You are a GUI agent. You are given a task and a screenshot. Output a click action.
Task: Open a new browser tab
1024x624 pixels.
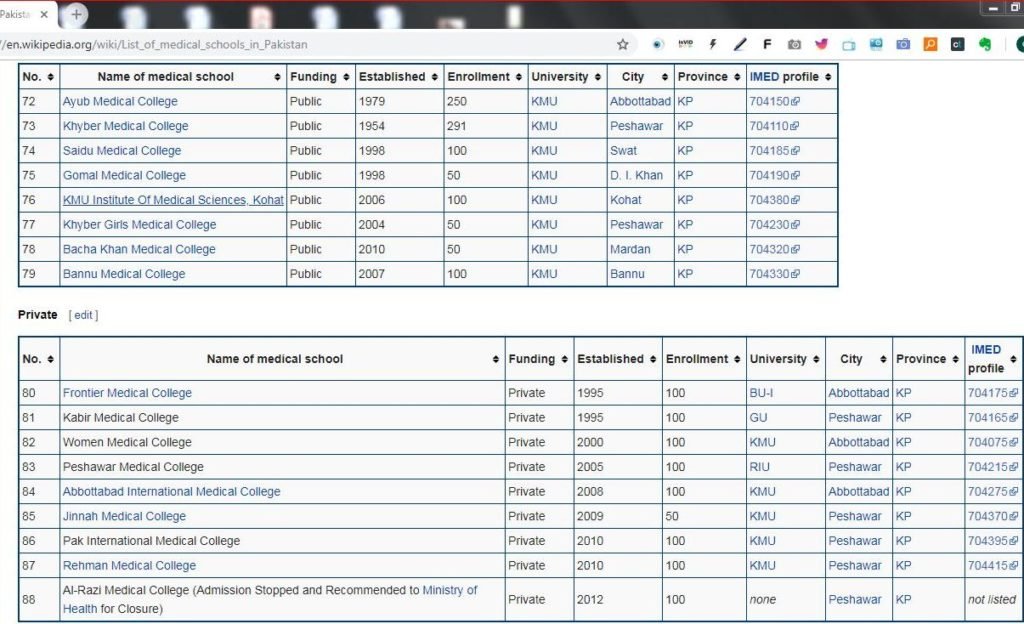pos(76,14)
